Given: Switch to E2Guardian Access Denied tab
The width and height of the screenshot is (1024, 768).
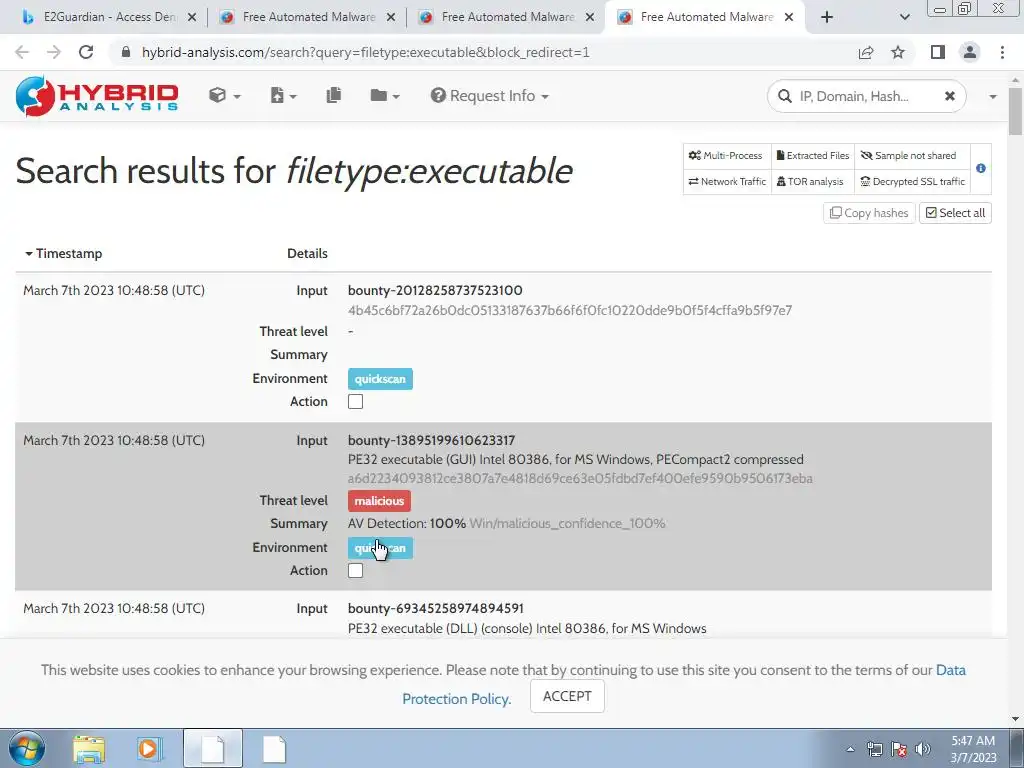Looking at the screenshot, I should 109,17.
